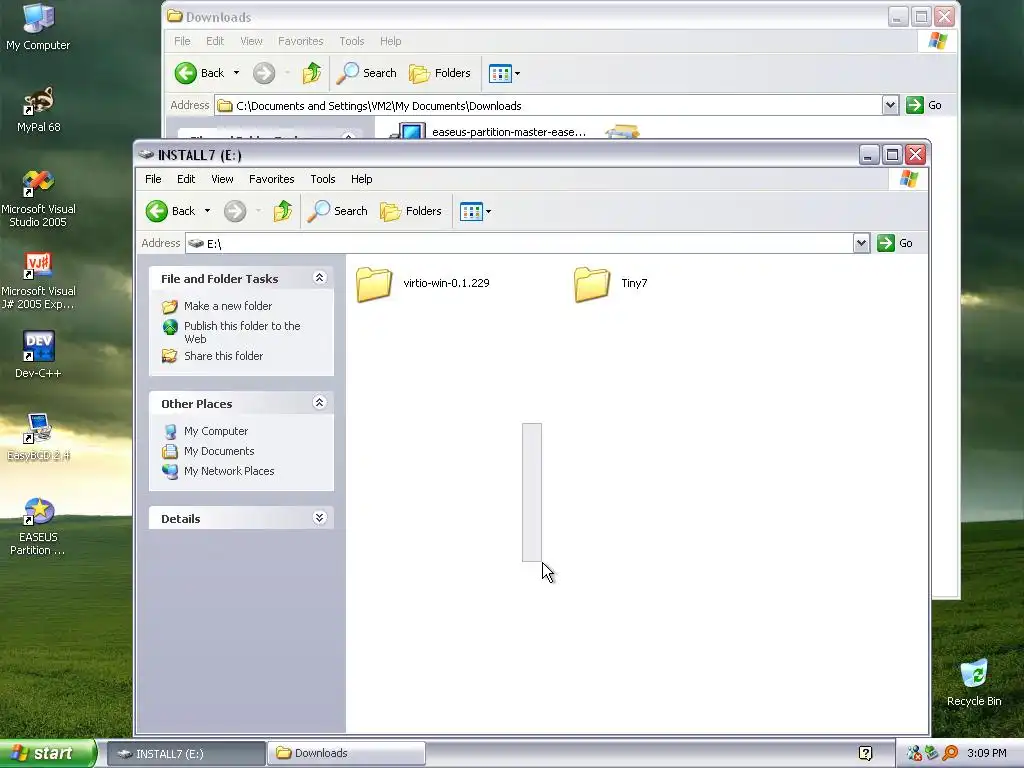Select easeus-partition-master file in Downloads
The image size is (1024, 768).
point(509,132)
